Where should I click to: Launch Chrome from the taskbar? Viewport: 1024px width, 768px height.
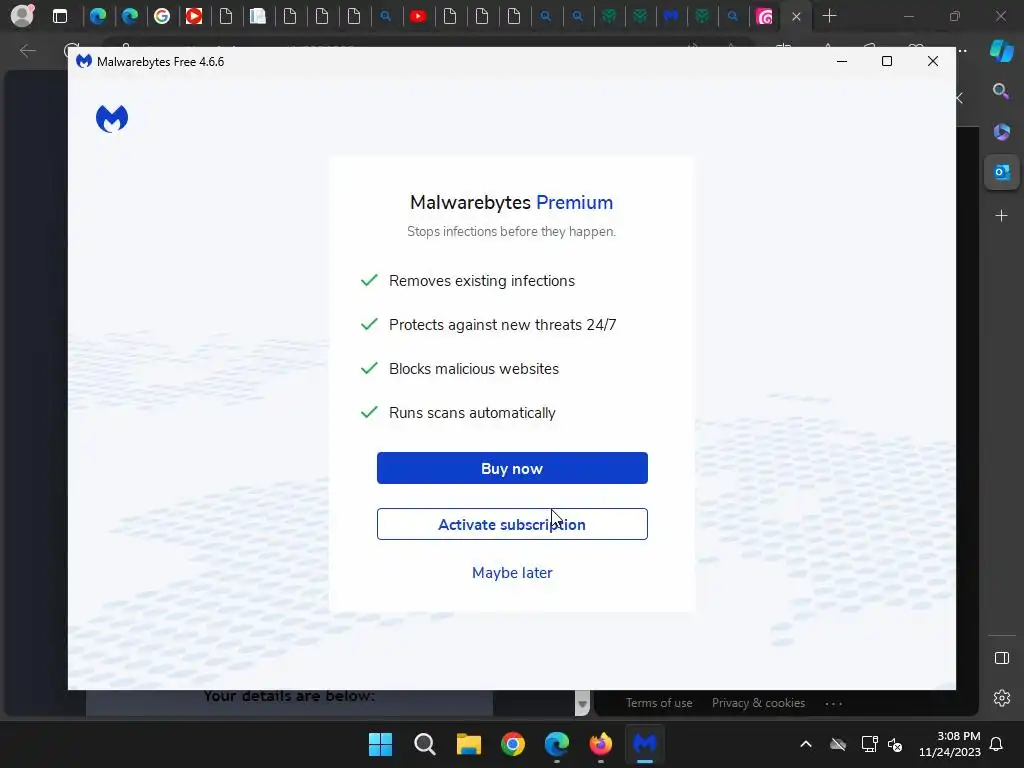(x=513, y=744)
